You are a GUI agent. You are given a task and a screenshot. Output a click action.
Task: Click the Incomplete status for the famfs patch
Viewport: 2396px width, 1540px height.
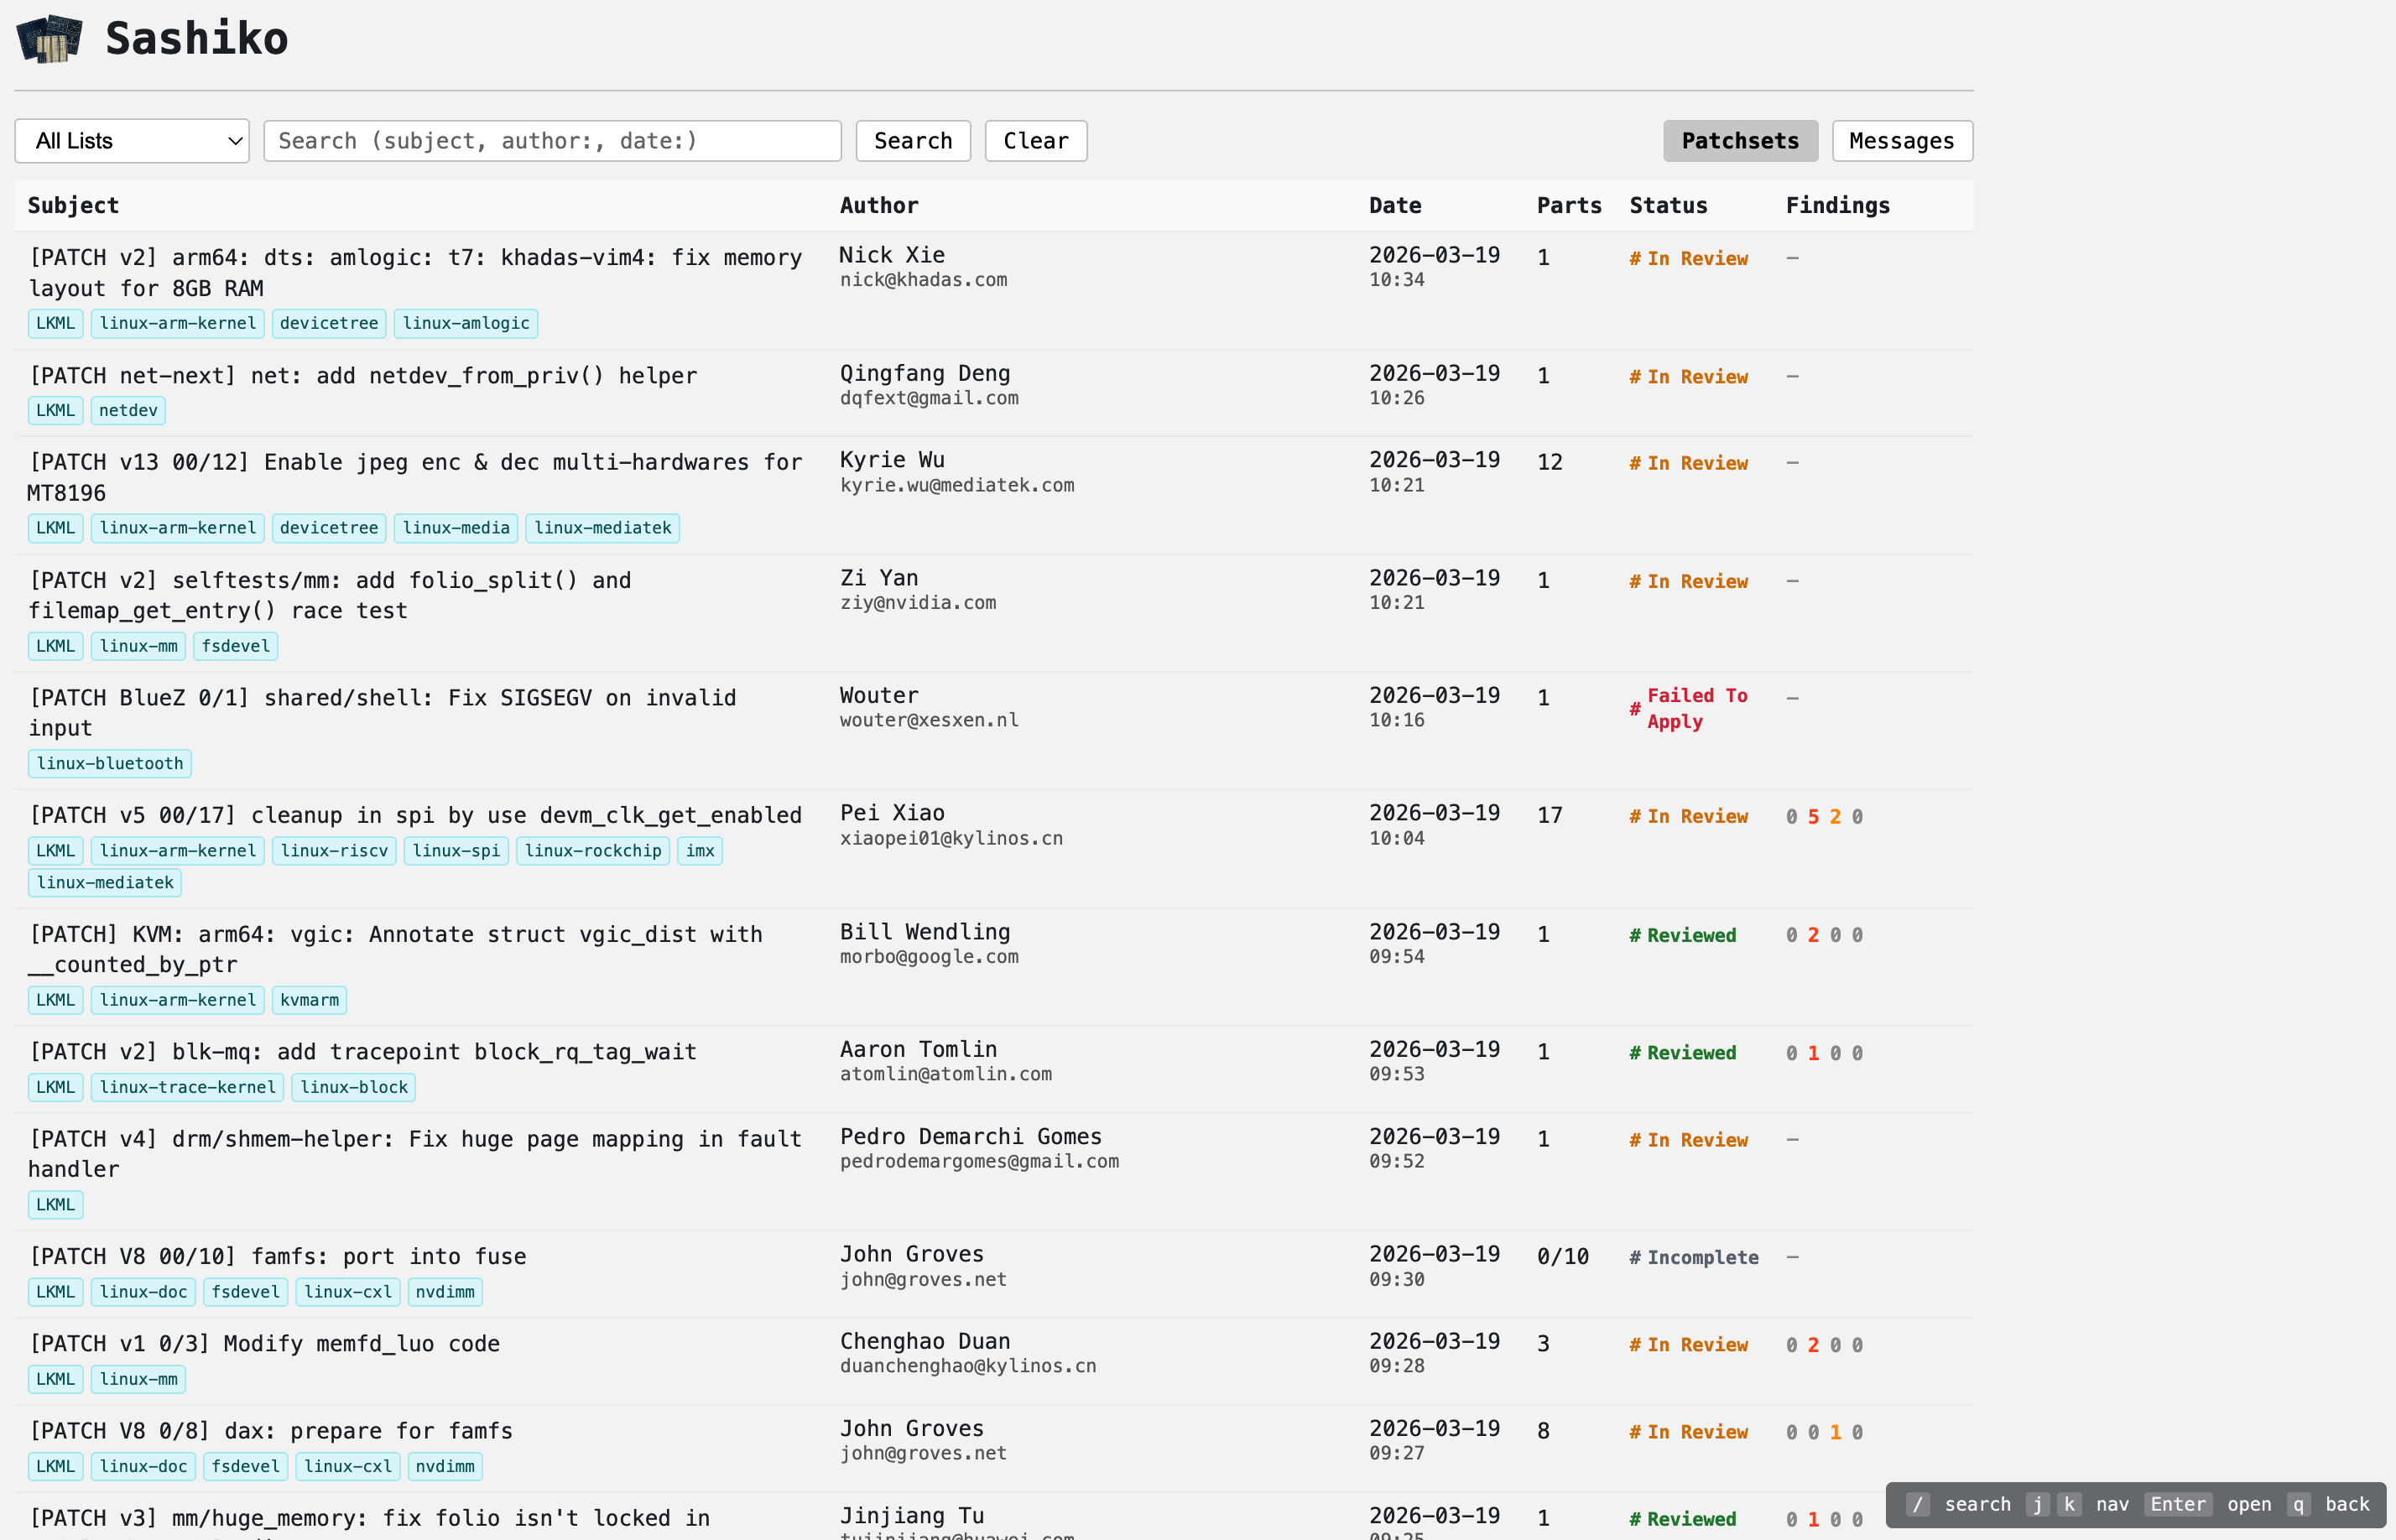1702,1257
